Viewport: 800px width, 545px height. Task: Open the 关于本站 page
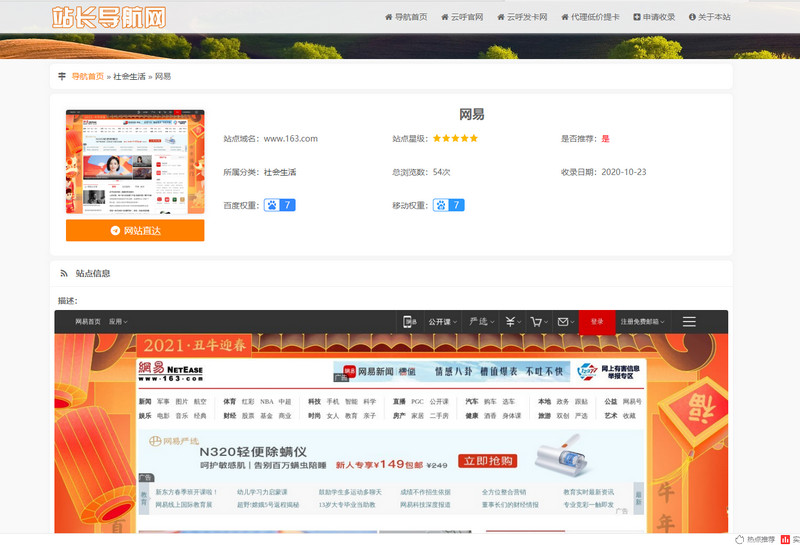tap(710, 17)
